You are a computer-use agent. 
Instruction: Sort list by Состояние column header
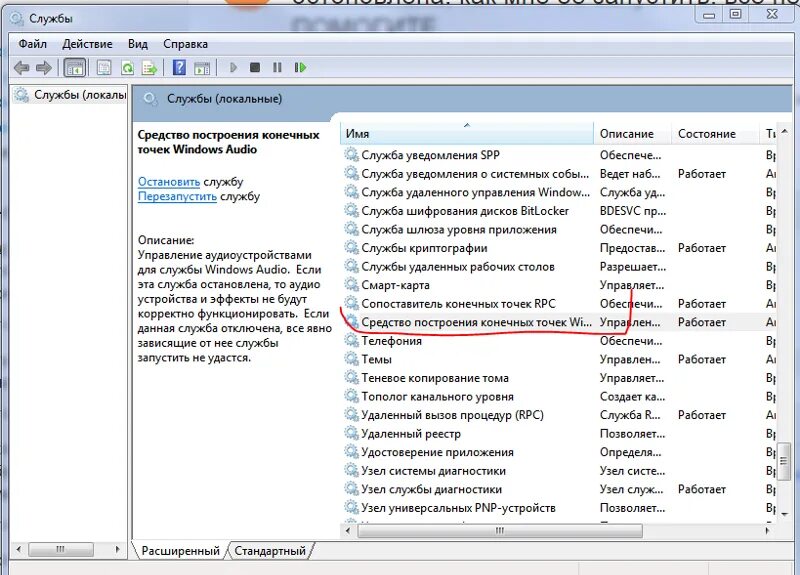[x=715, y=134]
